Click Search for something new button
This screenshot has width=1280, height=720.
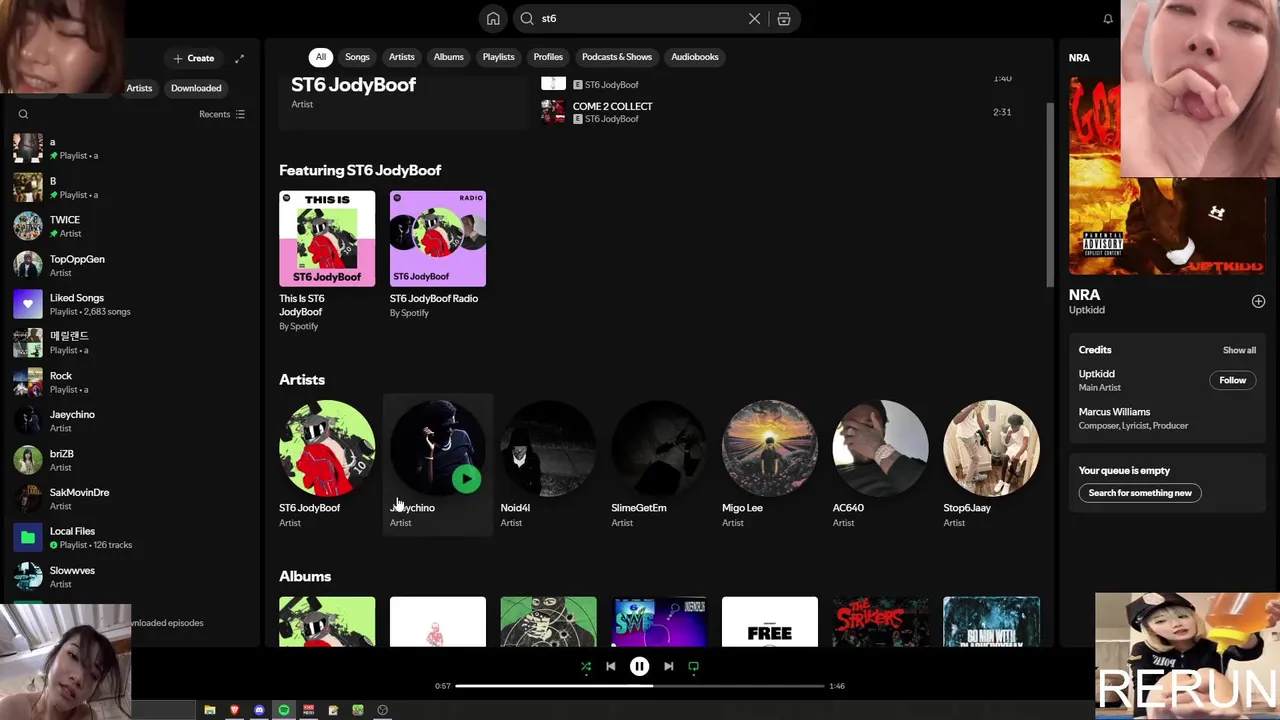1140,493
